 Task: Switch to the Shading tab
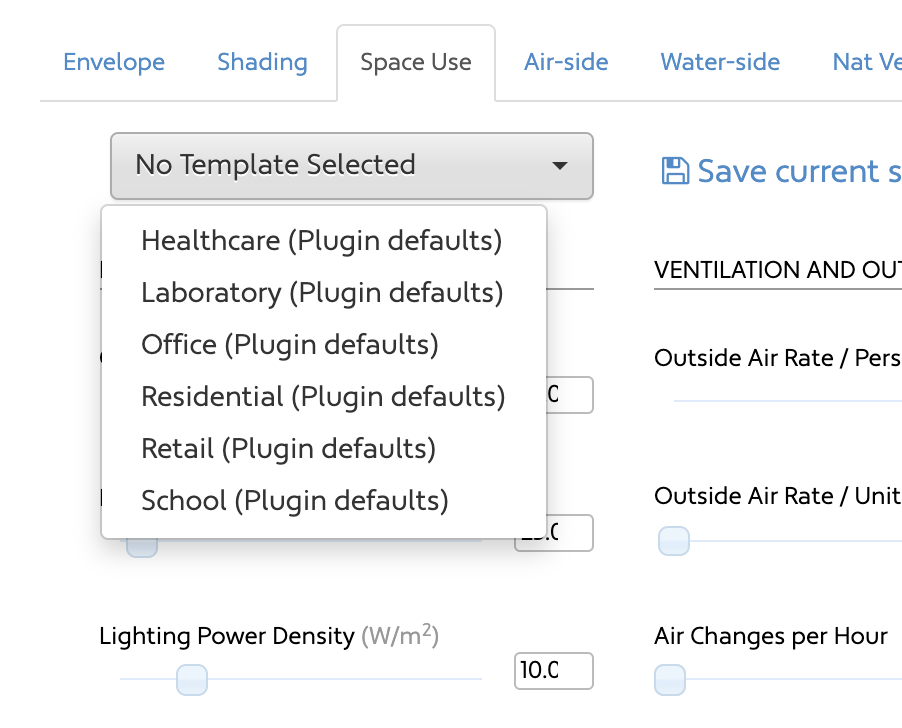coord(262,62)
